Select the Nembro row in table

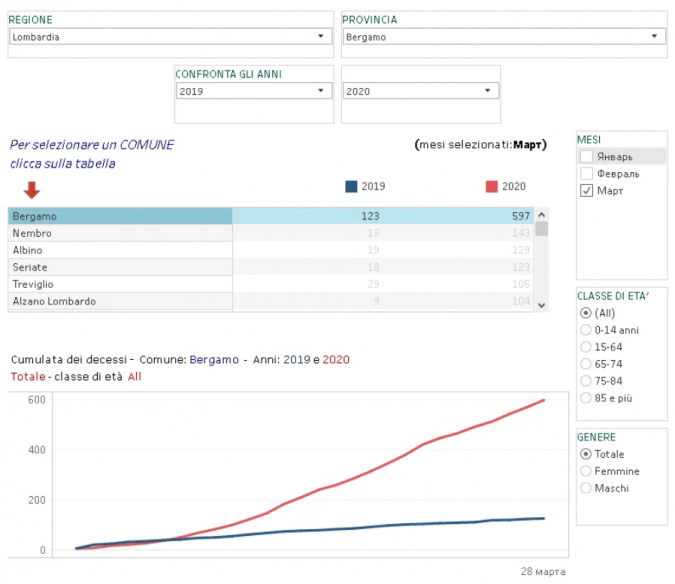point(120,233)
